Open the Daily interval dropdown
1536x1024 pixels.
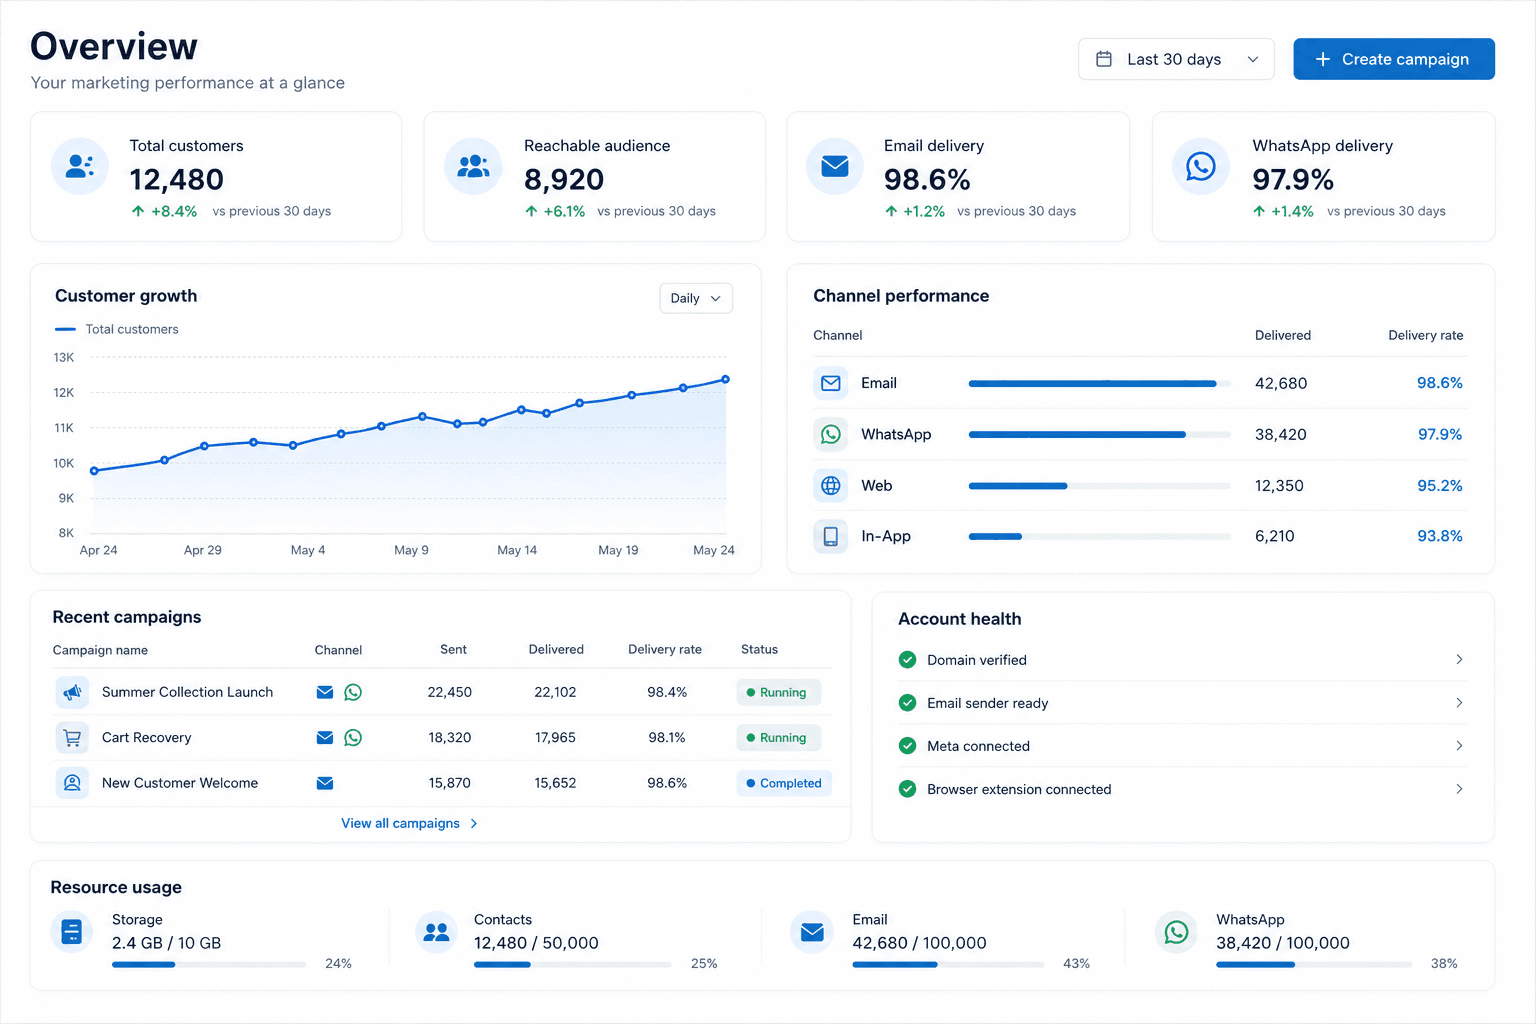tap(696, 298)
